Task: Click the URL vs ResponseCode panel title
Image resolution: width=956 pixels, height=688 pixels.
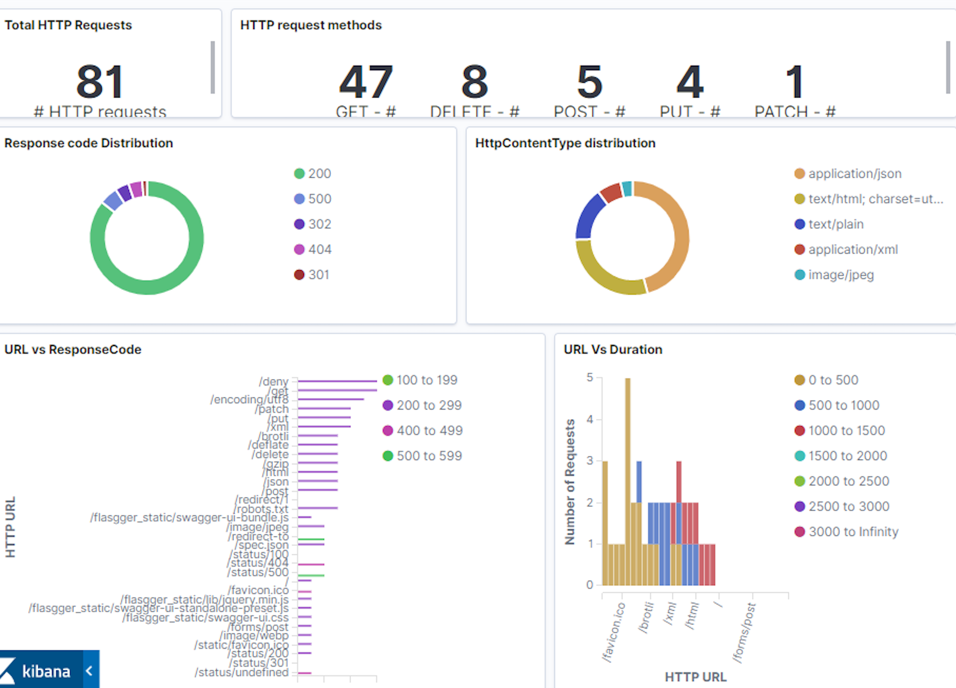Action: pos(73,349)
